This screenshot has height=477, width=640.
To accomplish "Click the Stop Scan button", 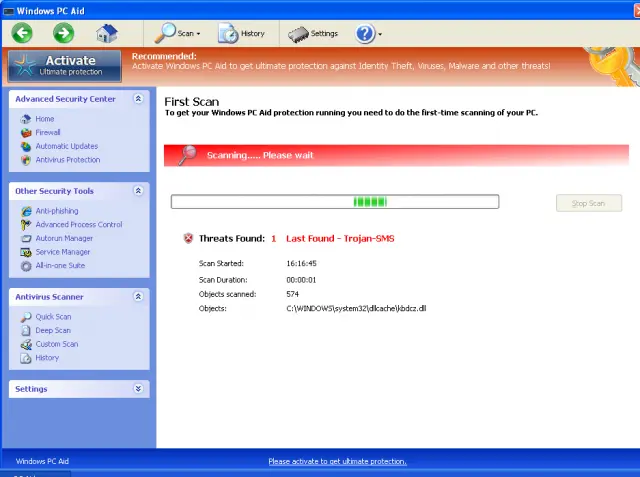I will 589,203.
